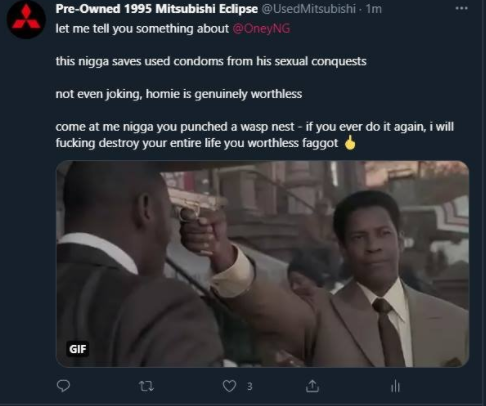The image size is (486, 406).
Task: Click the retweet arrows icon
Action: point(146,386)
